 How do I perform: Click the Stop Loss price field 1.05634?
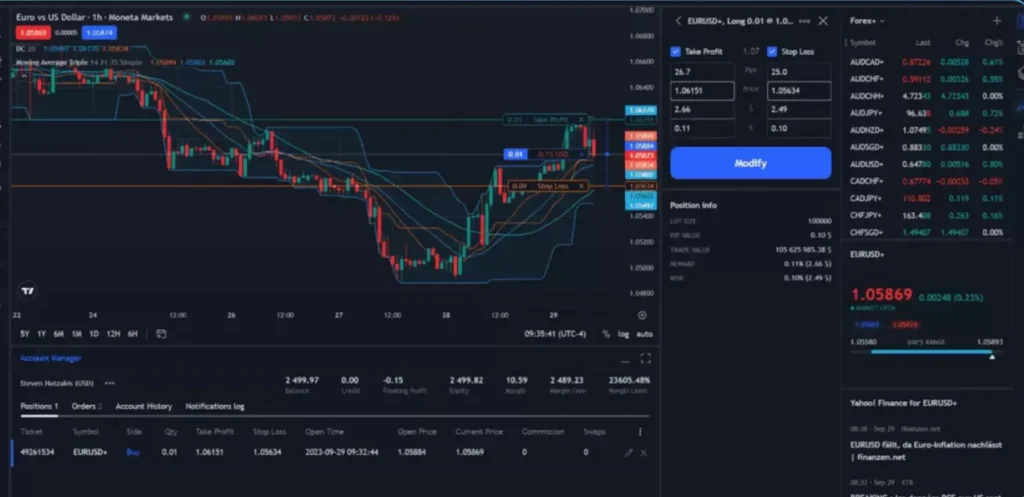[x=799, y=91]
